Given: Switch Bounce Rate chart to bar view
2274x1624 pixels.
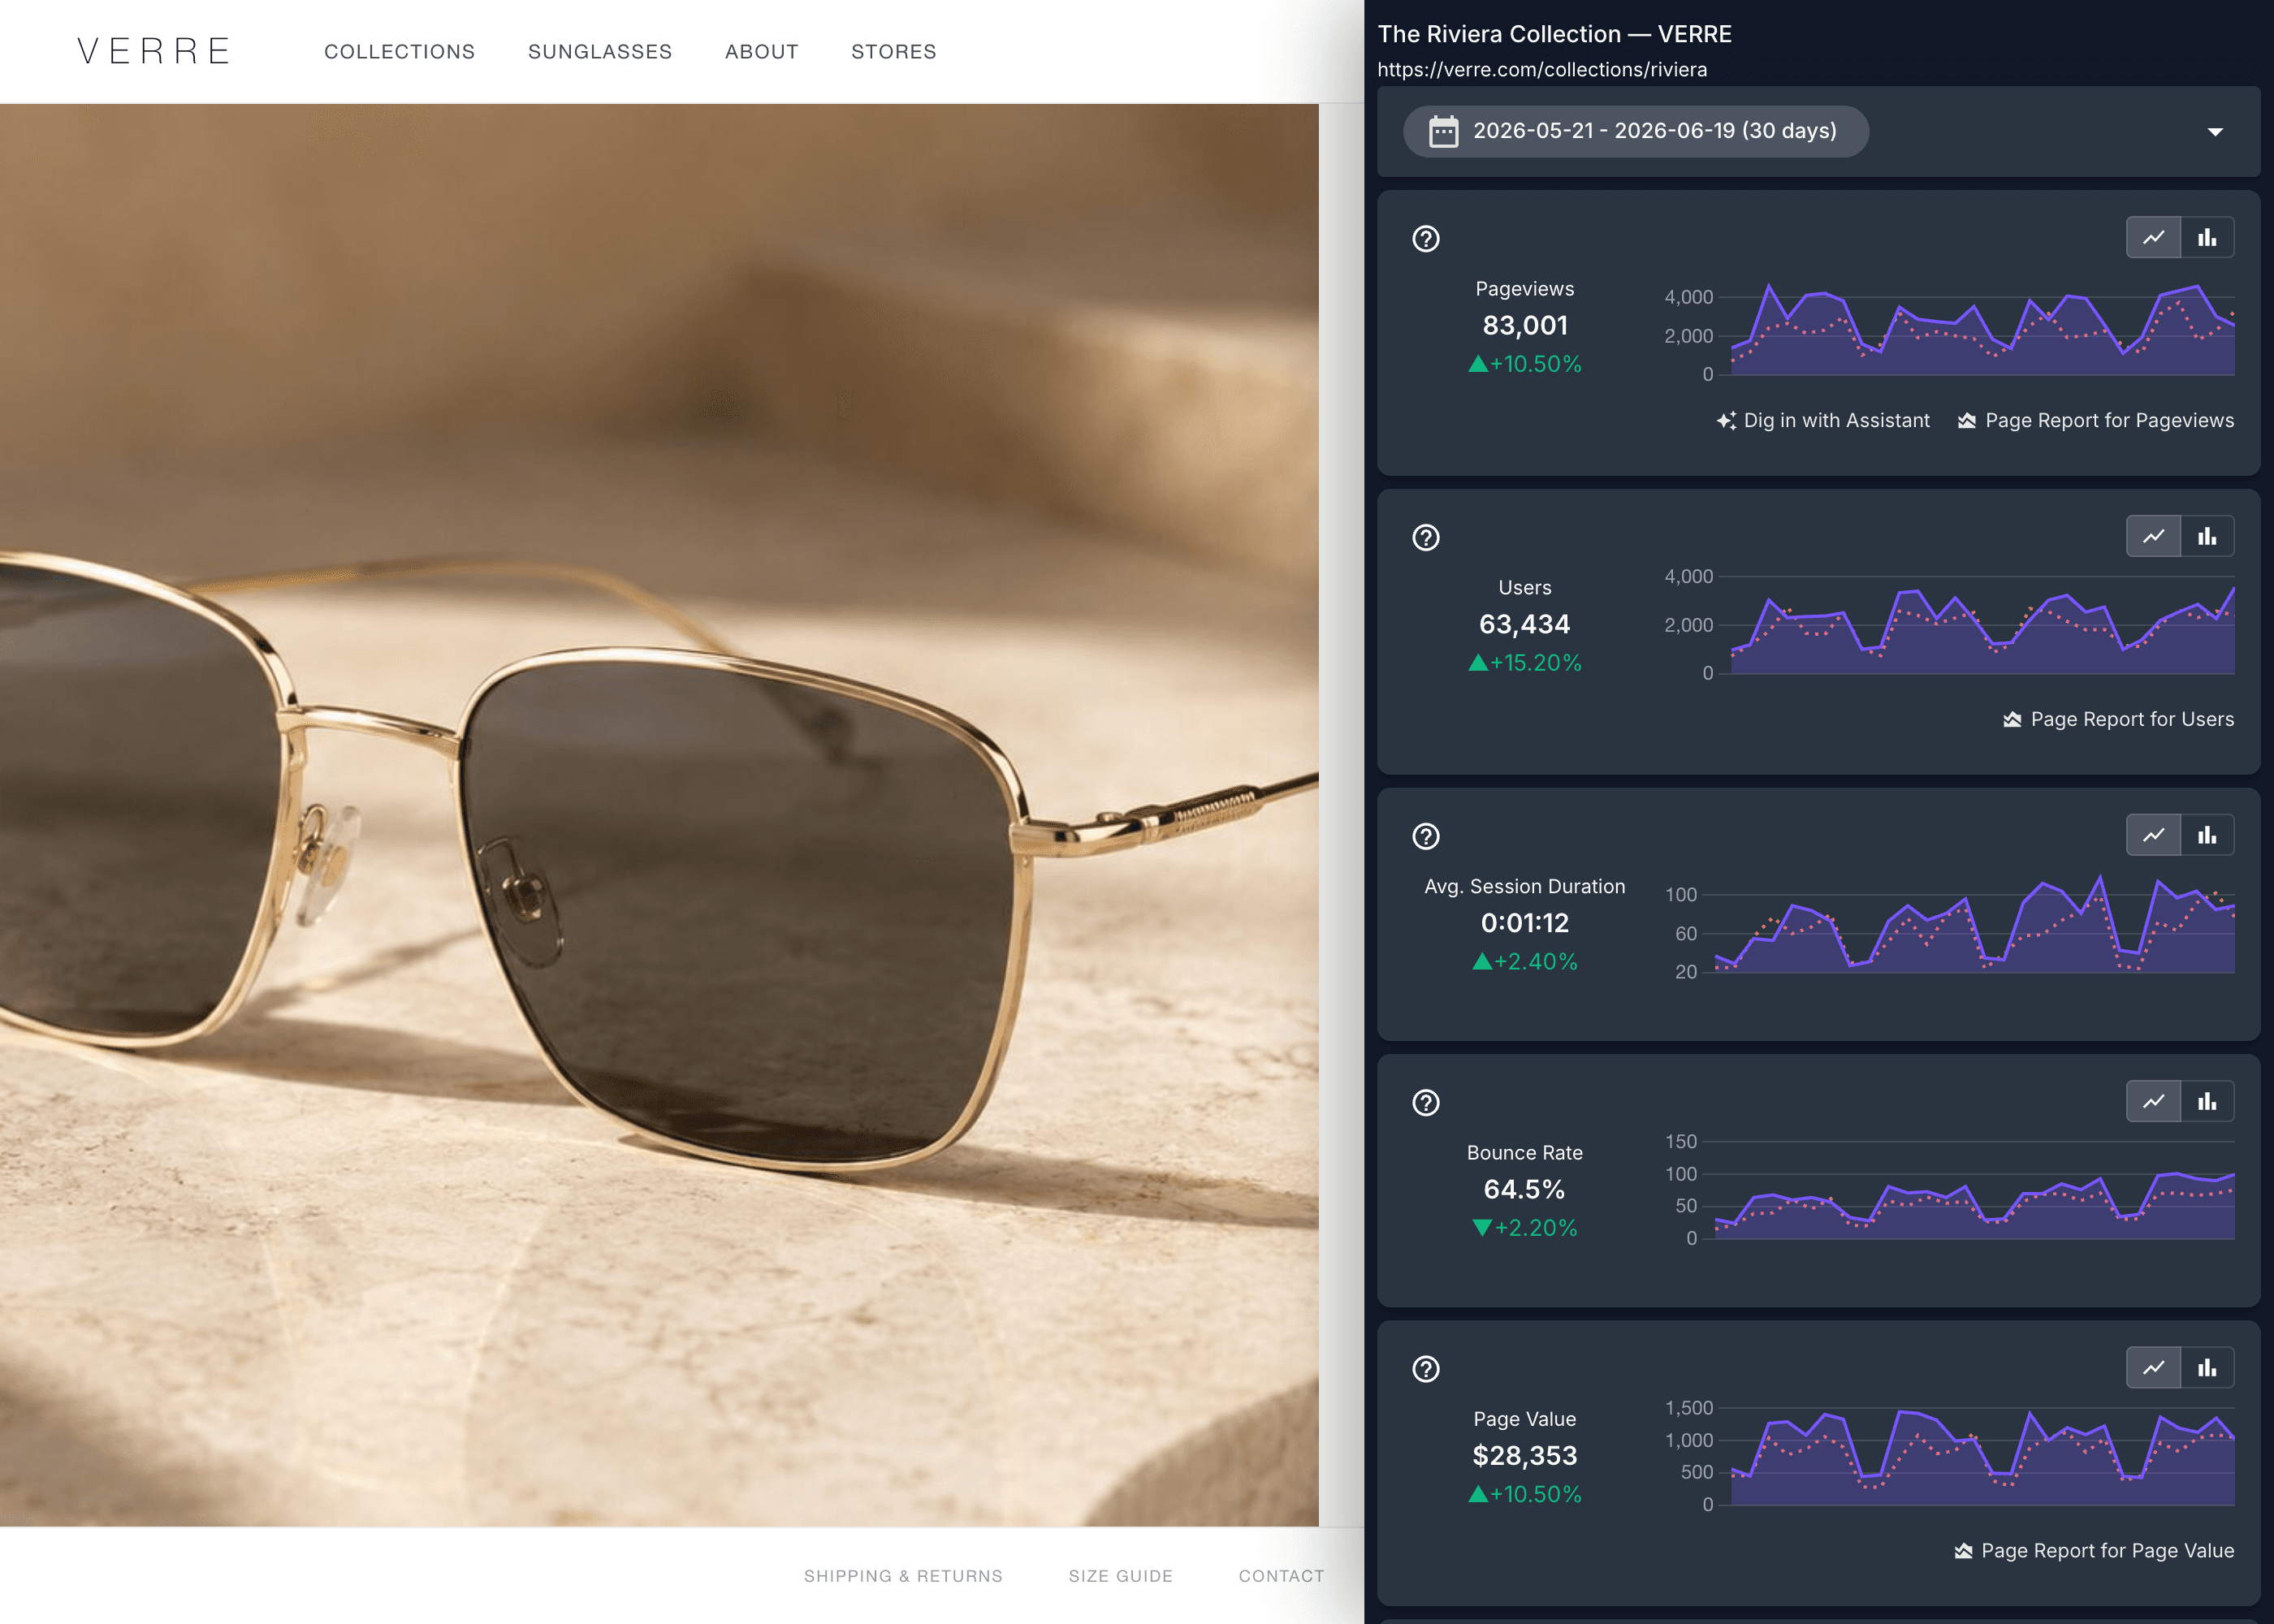Looking at the screenshot, I should (2207, 1102).
